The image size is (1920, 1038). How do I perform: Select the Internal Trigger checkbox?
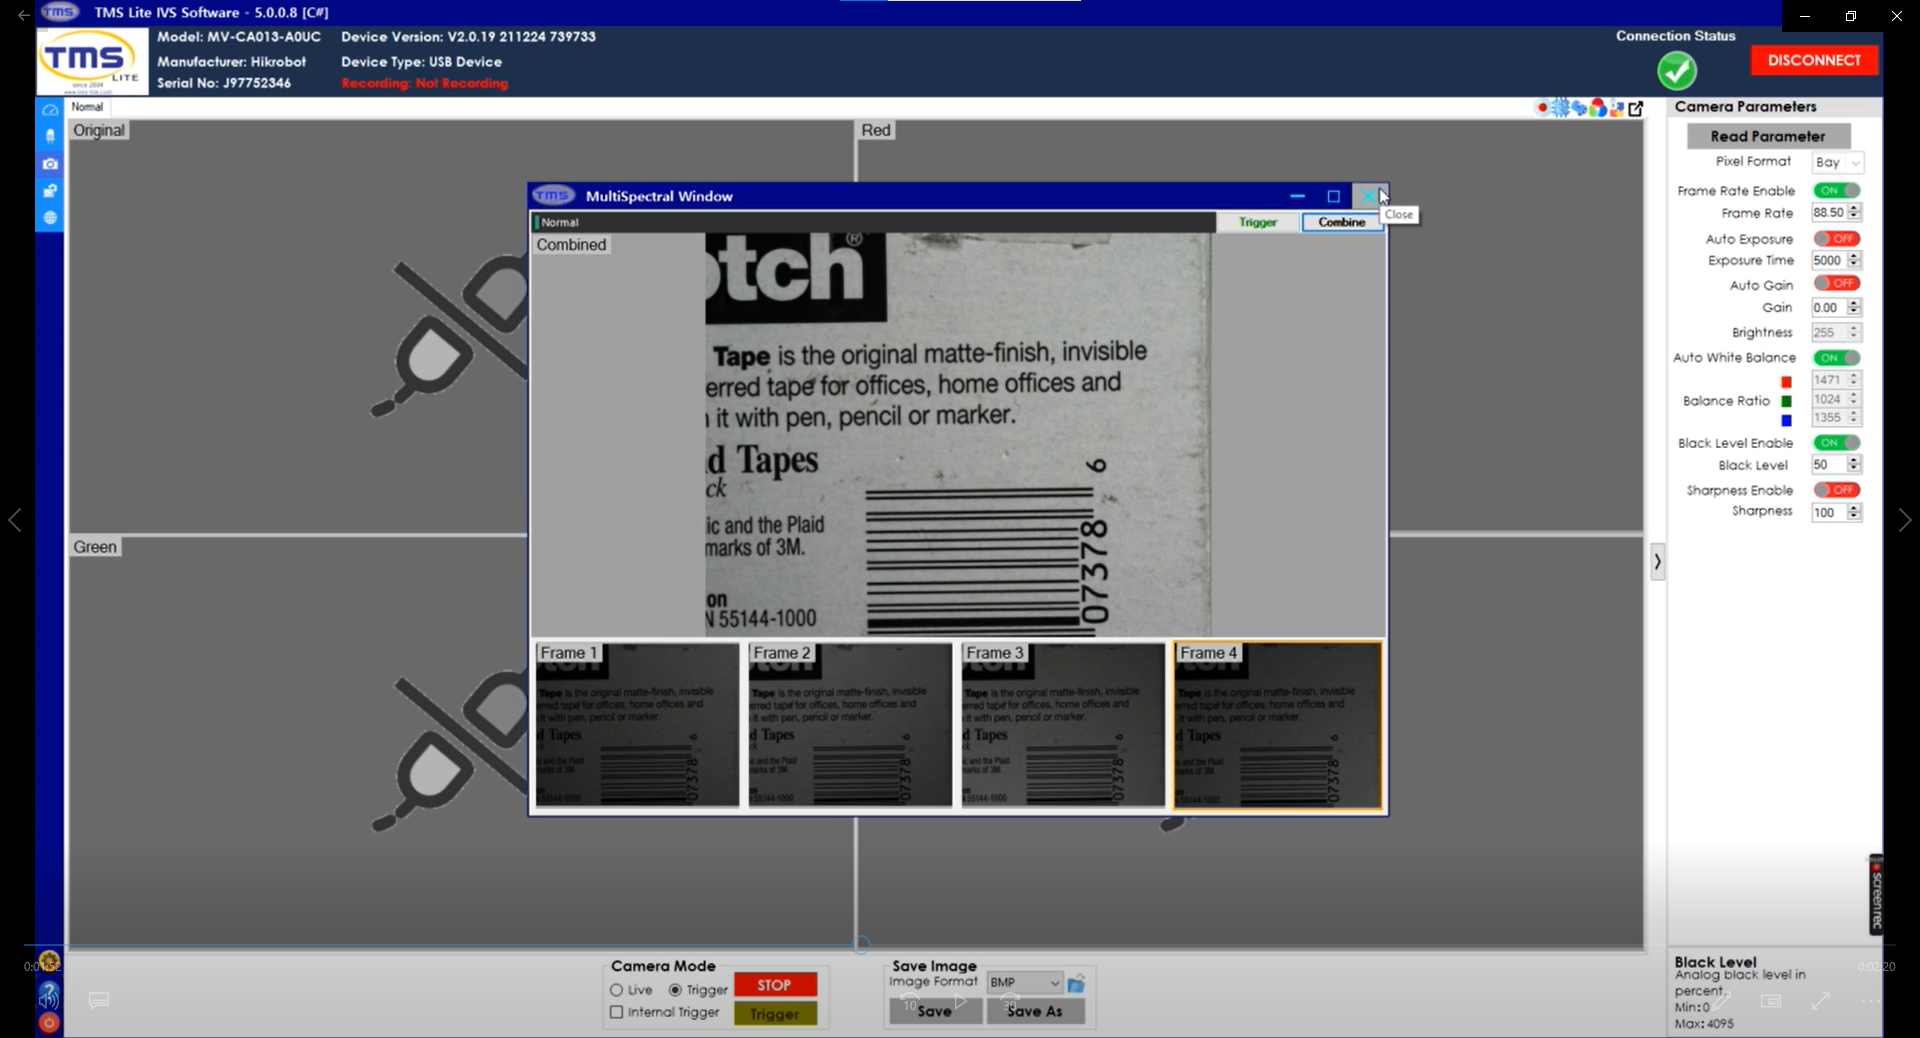pyautogui.click(x=617, y=1012)
